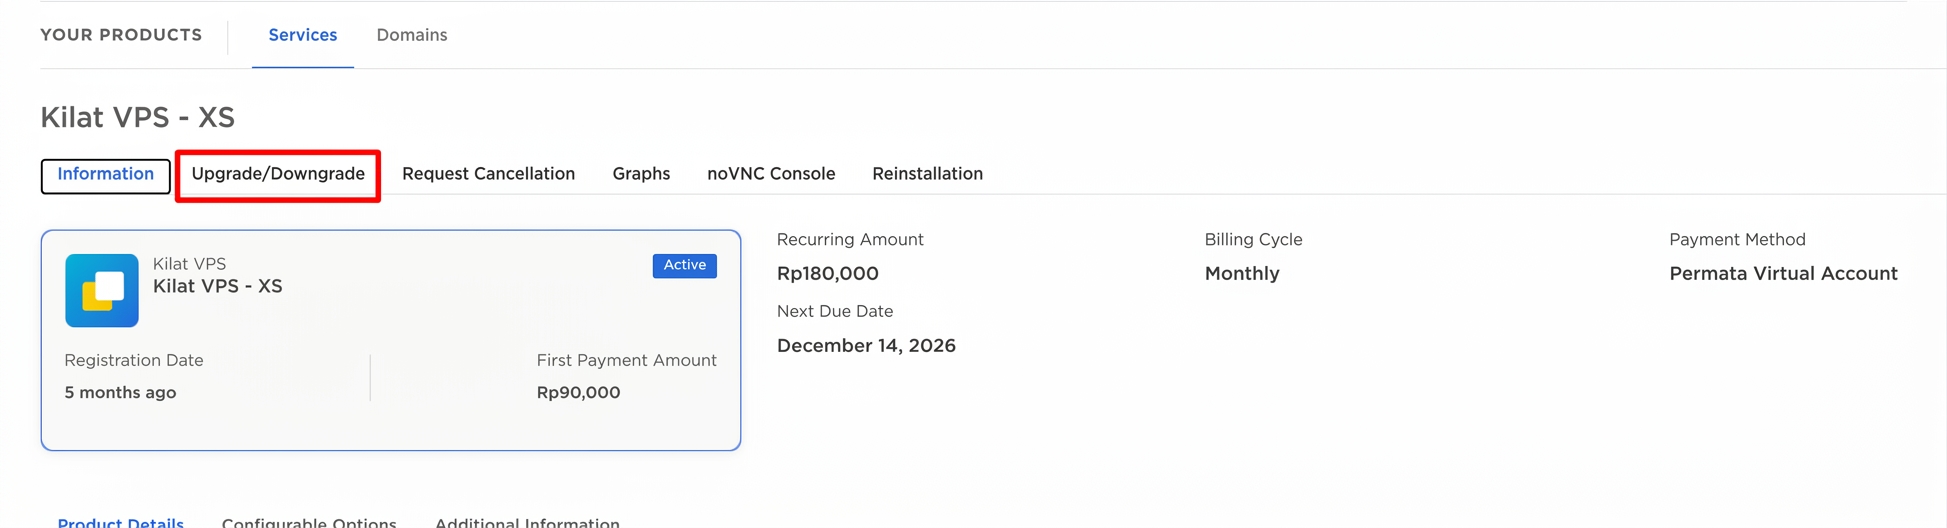Open the Services tab
1947x528 pixels.
pos(303,35)
